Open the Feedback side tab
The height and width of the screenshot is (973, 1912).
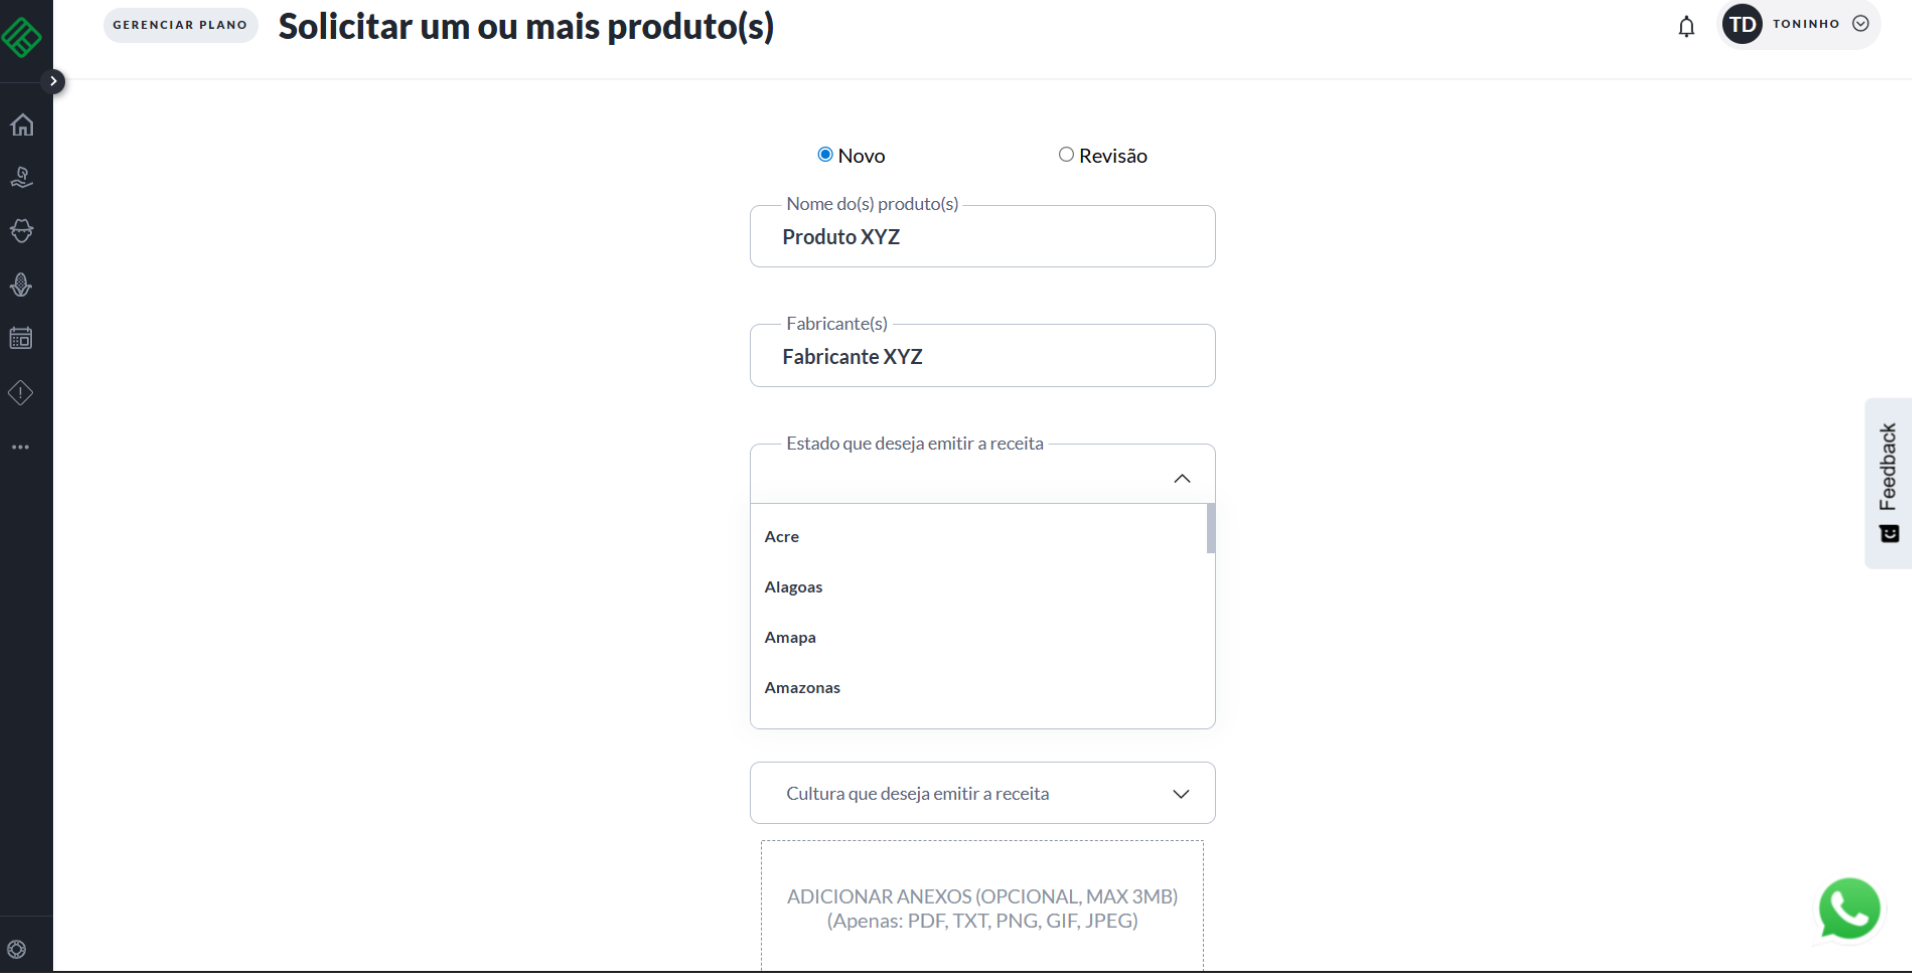click(x=1888, y=482)
